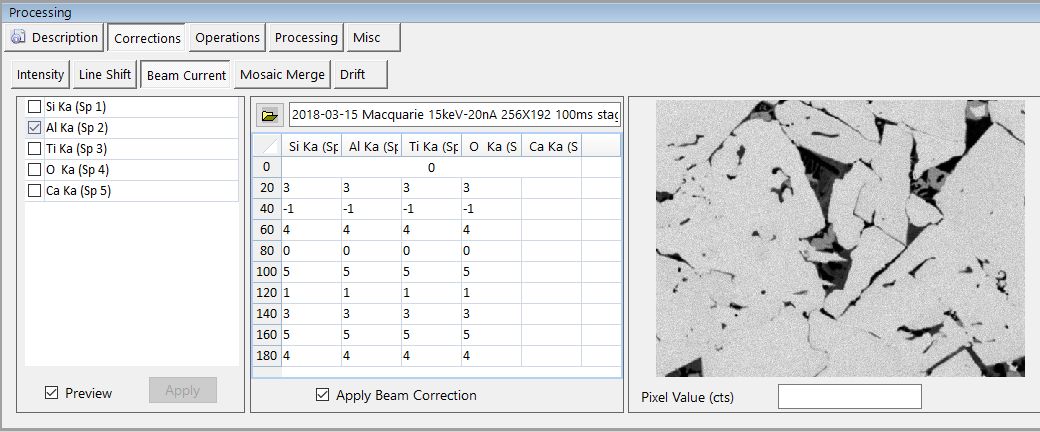Open the Description tab with document icon
Screen dimensions: 1040x432
tap(56, 38)
